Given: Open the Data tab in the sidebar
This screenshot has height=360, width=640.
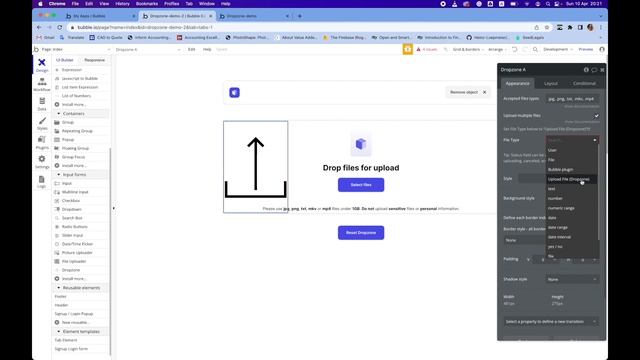Looking at the screenshot, I should click(42, 104).
